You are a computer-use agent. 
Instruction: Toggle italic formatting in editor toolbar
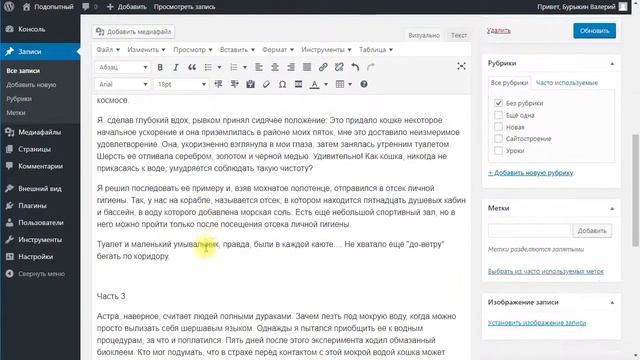click(x=176, y=67)
